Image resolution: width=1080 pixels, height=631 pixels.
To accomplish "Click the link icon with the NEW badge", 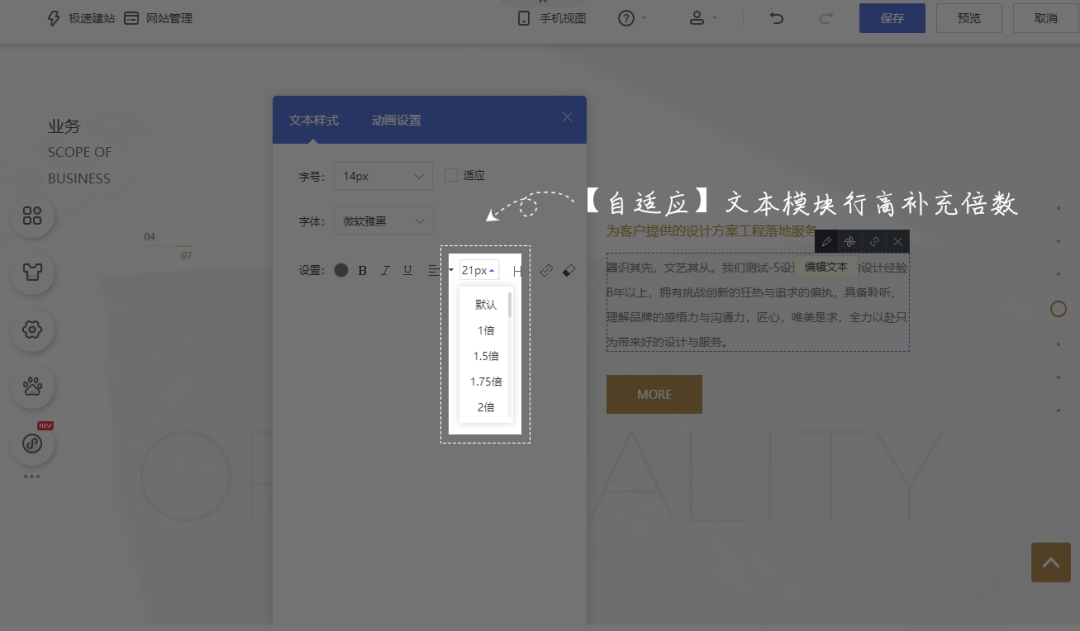I will pyautogui.click(x=31, y=444).
